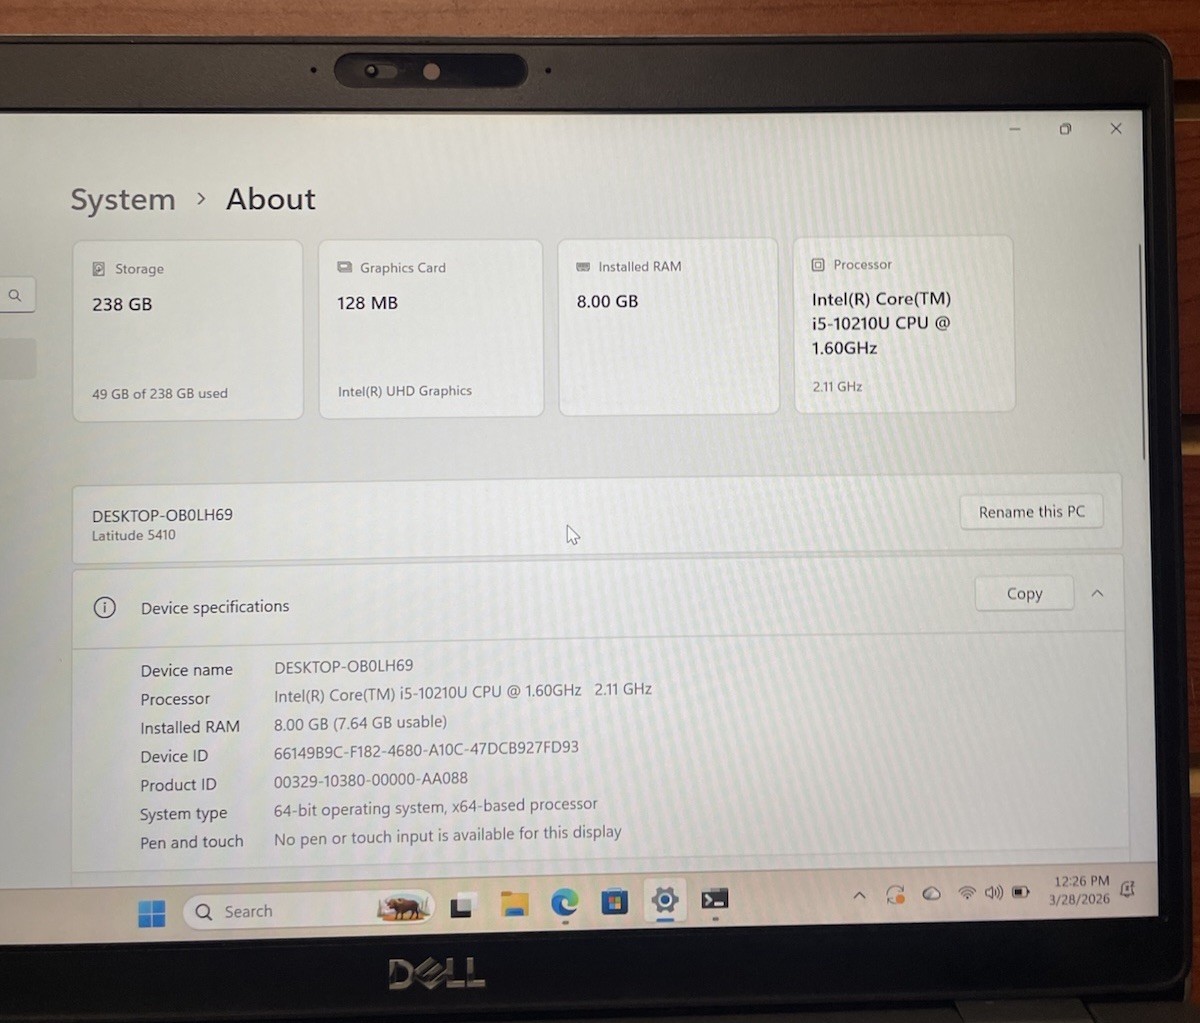Click the 49 GB of 238 GB used text
The image size is (1200, 1023).
(160, 394)
